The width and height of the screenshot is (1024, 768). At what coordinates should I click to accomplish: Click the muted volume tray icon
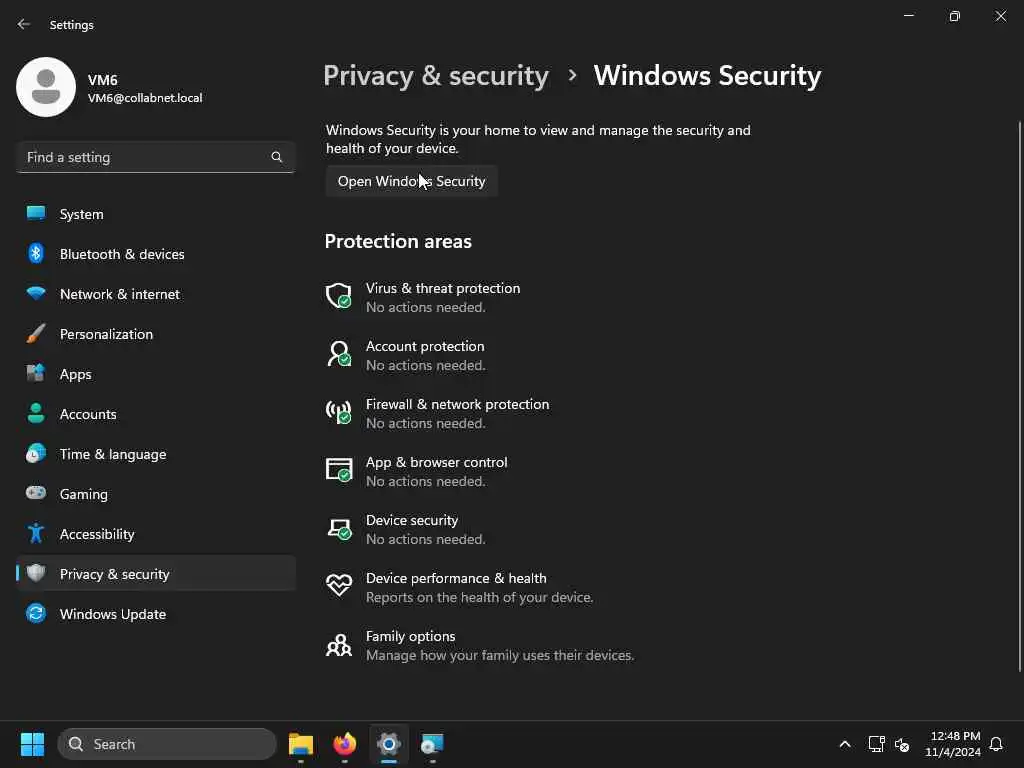coord(902,744)
